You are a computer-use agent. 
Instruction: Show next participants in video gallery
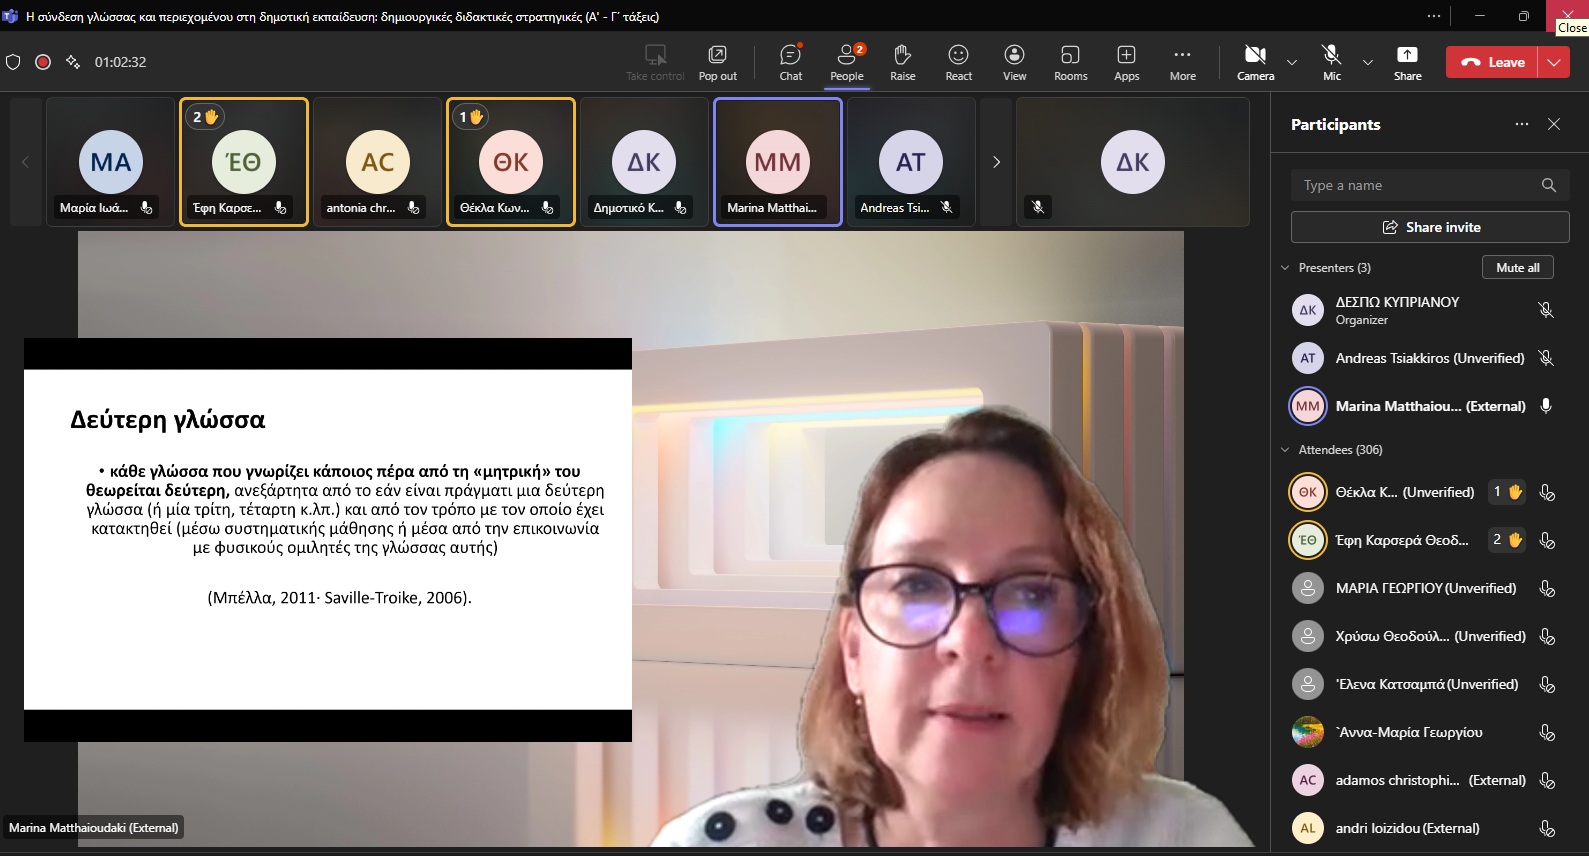(996, 162)
